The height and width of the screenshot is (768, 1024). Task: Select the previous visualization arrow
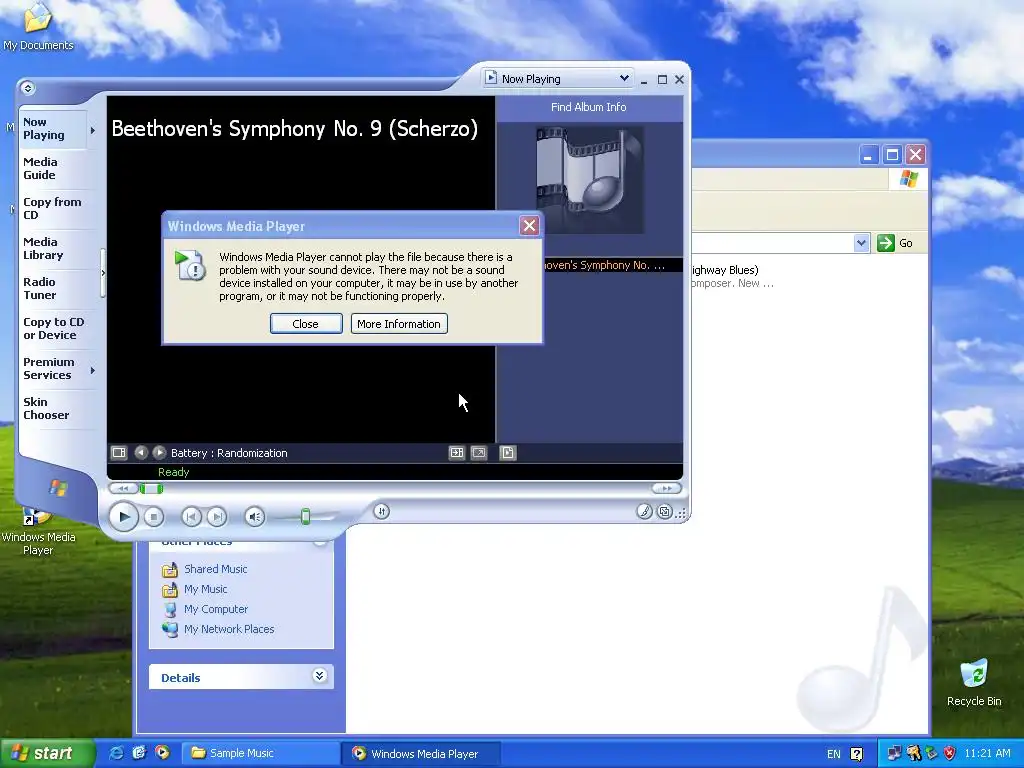pyautogui.click(x=141, y=453)
